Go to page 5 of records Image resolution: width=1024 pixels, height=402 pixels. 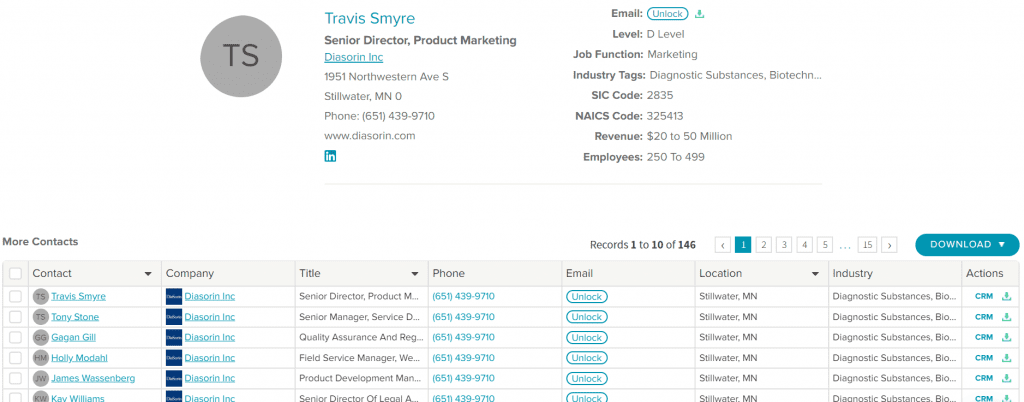click(825, 245)
